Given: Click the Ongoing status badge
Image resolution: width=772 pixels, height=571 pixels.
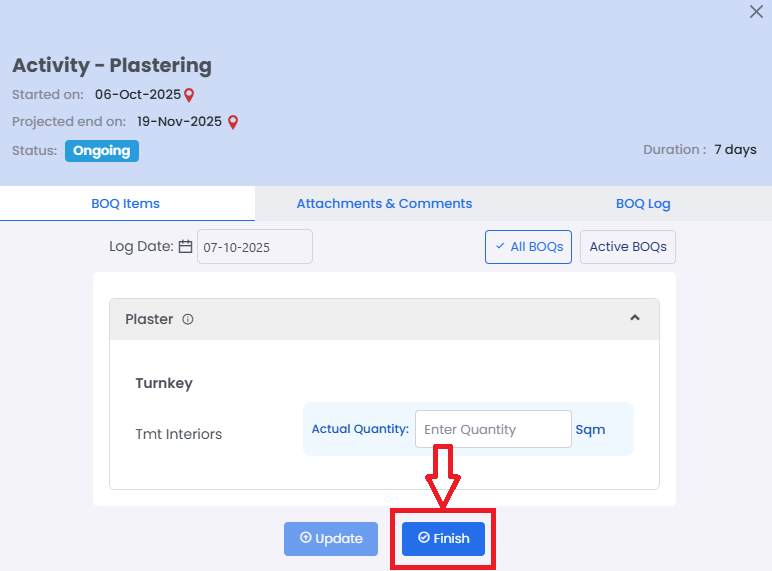Looking at the screenshot, I should coord(102,151).
